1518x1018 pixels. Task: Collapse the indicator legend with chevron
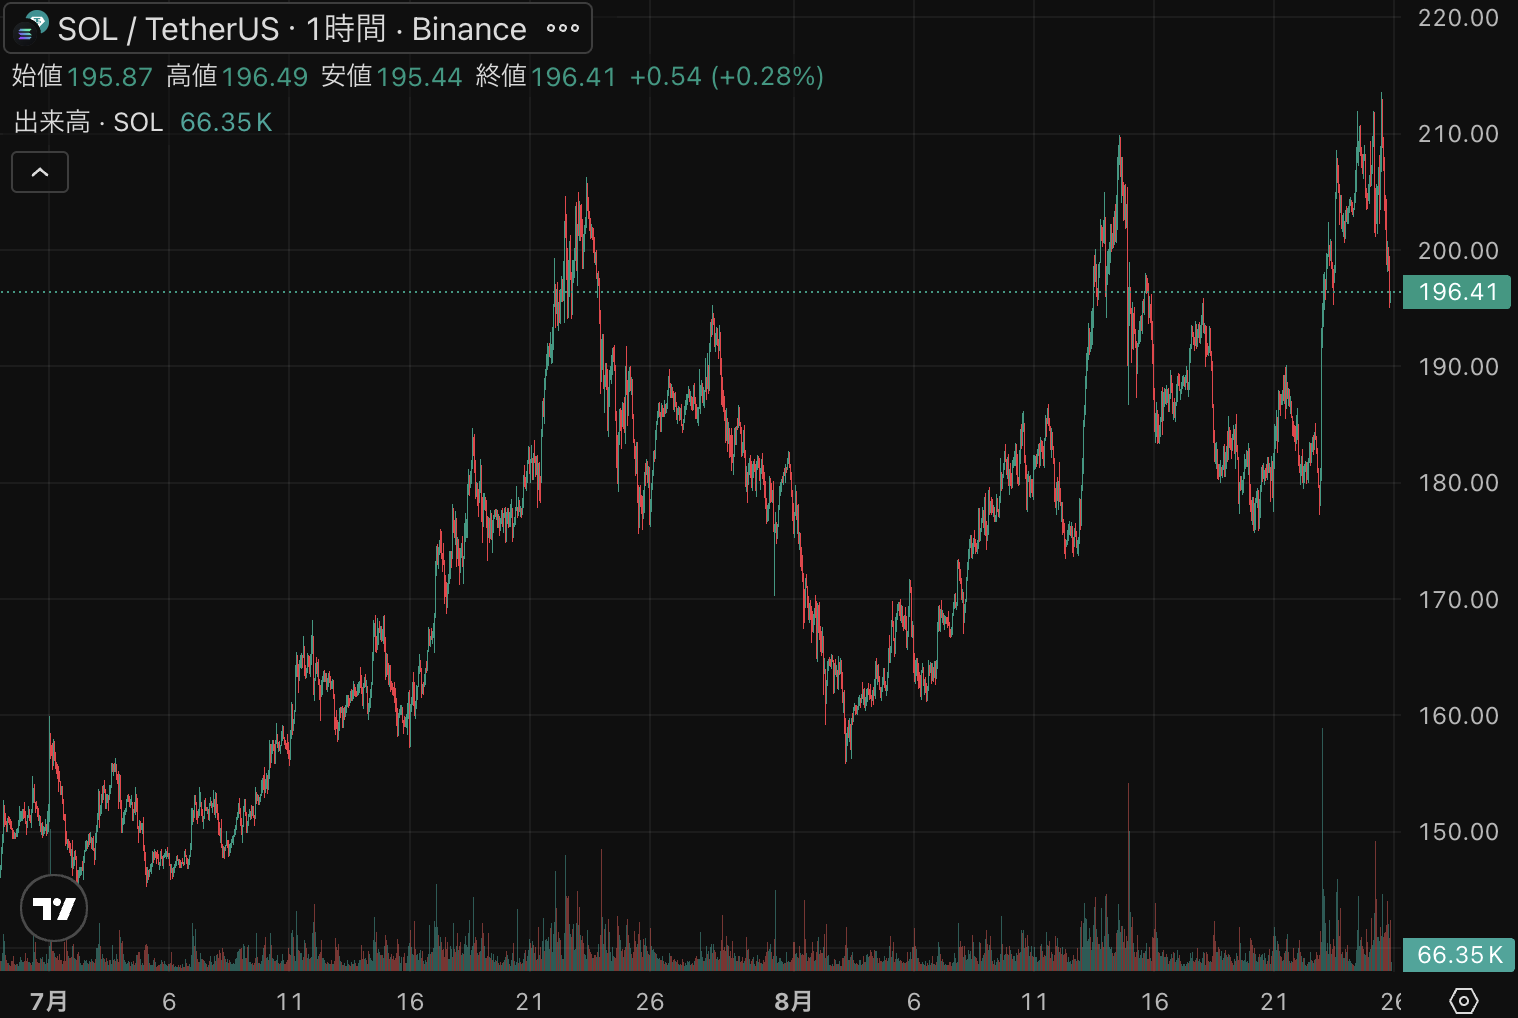tap(40, 172)
